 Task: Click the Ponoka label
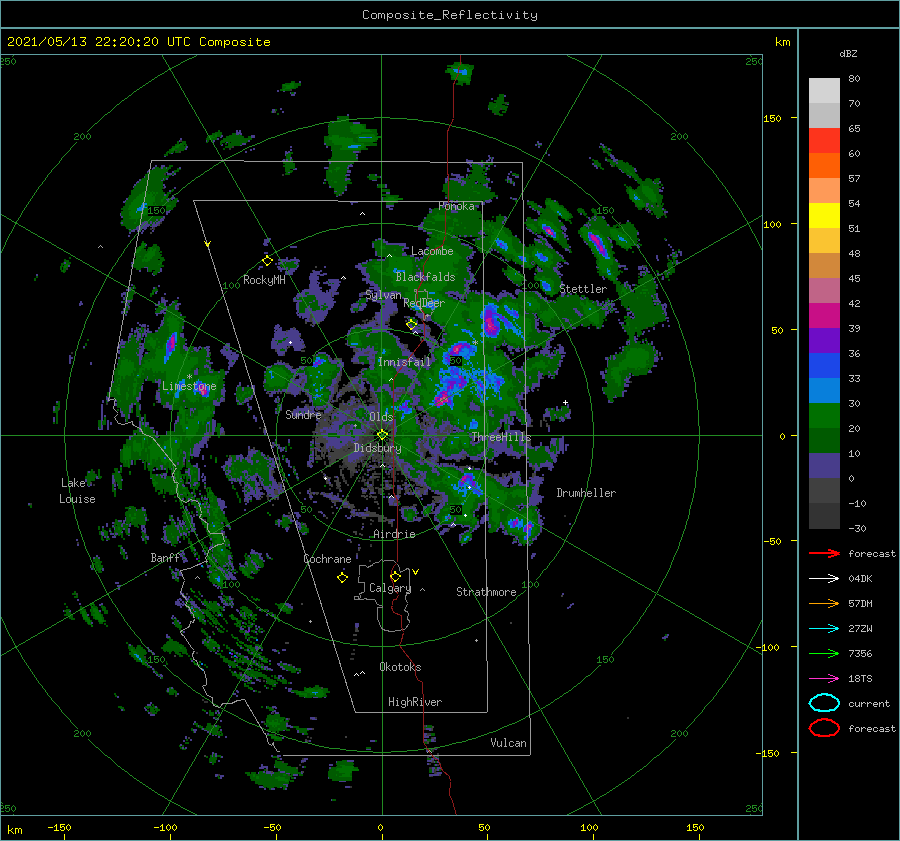tap(456, 206)
